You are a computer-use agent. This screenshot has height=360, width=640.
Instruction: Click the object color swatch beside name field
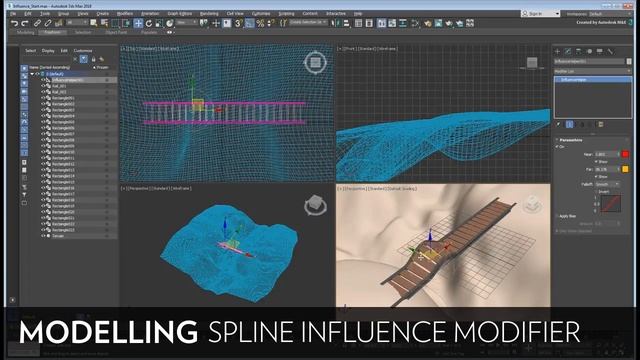click(x=629, y=61)
